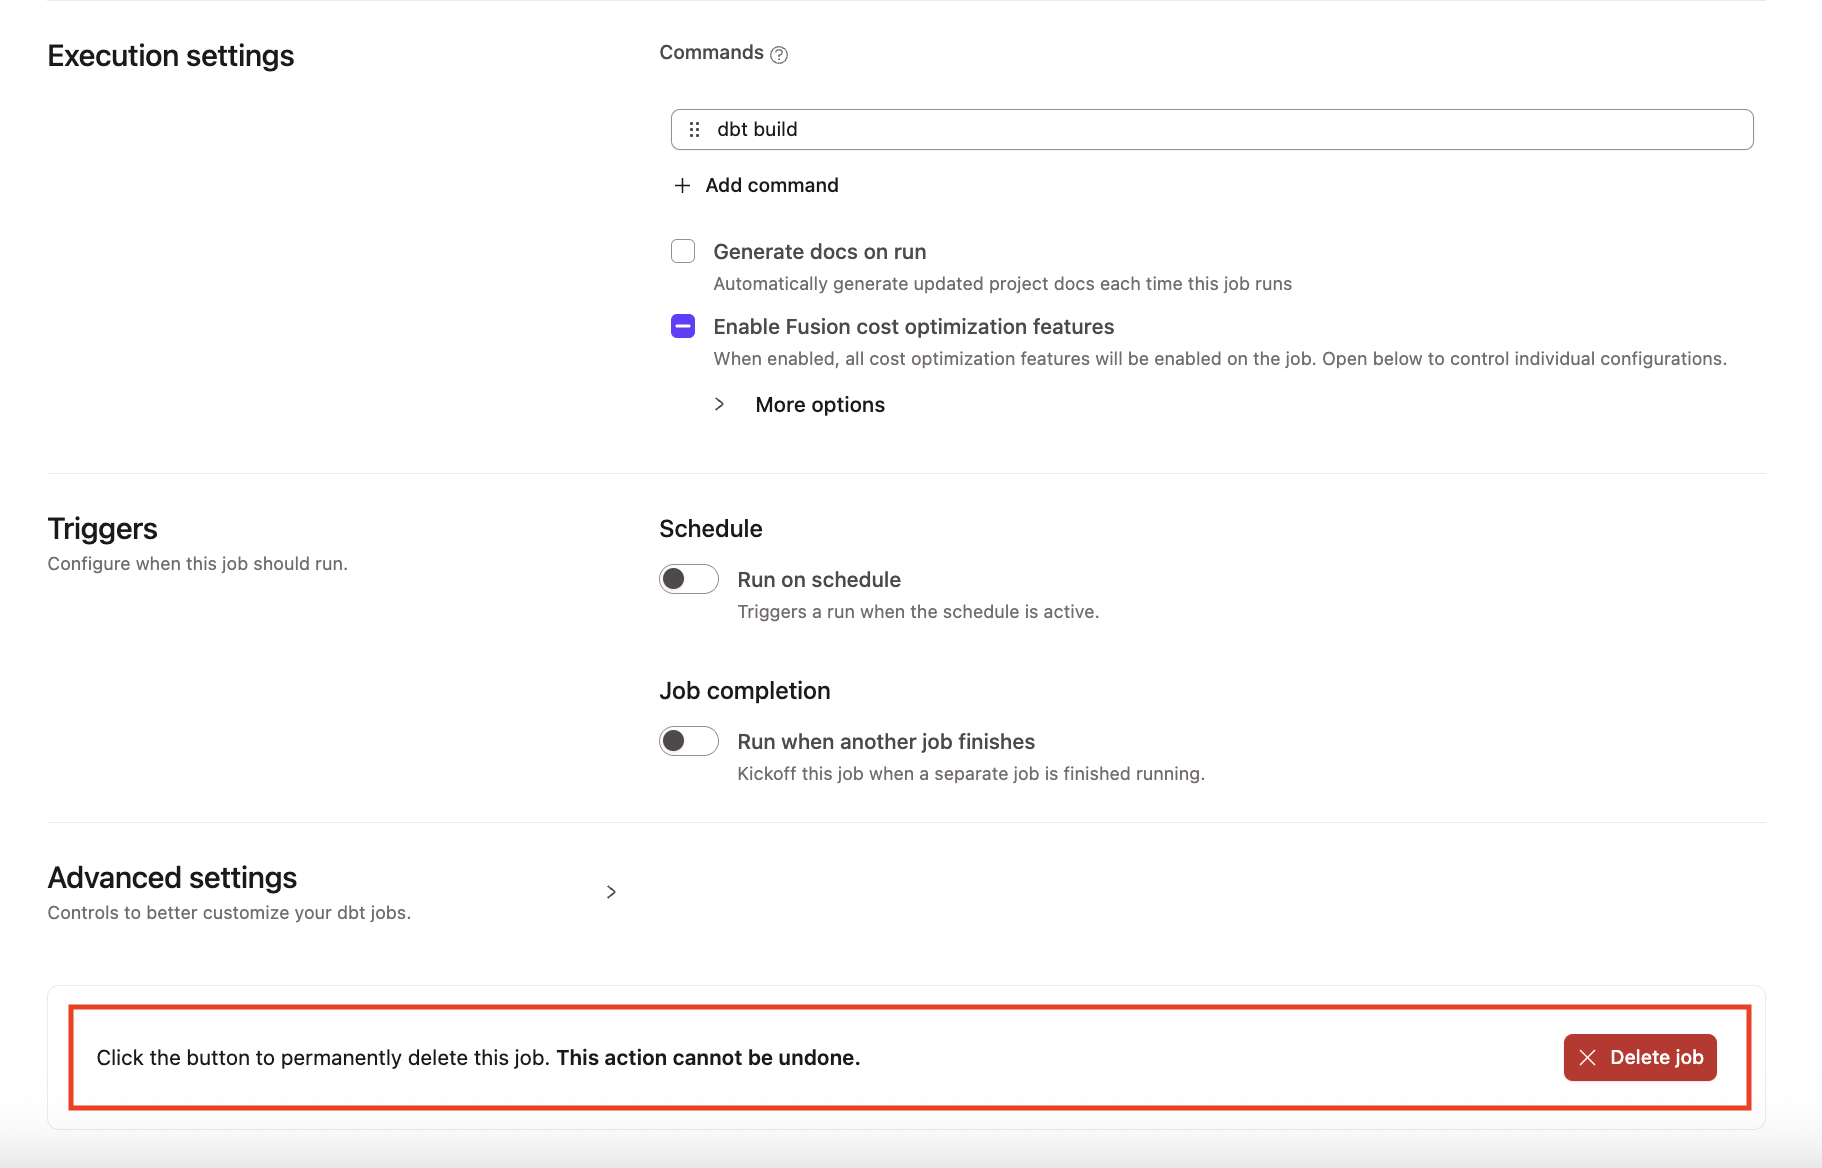Click the More options label text
Image resolution: width=1822 pixels, height=1168 pixels.
[x=820, y=405]
